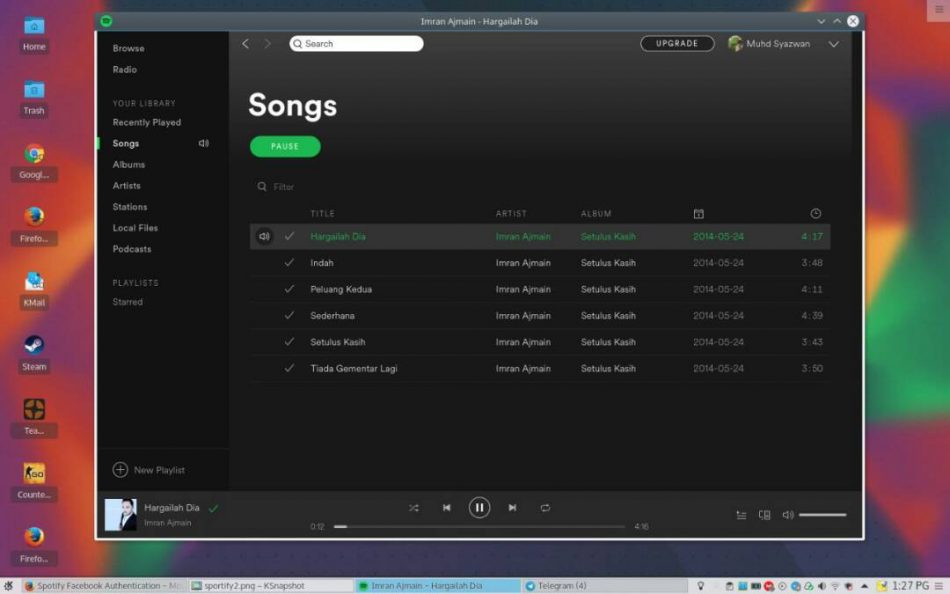Open Stations in the sidebar
Viewport: 950px width, 594px height.
(x=130, y=207)
